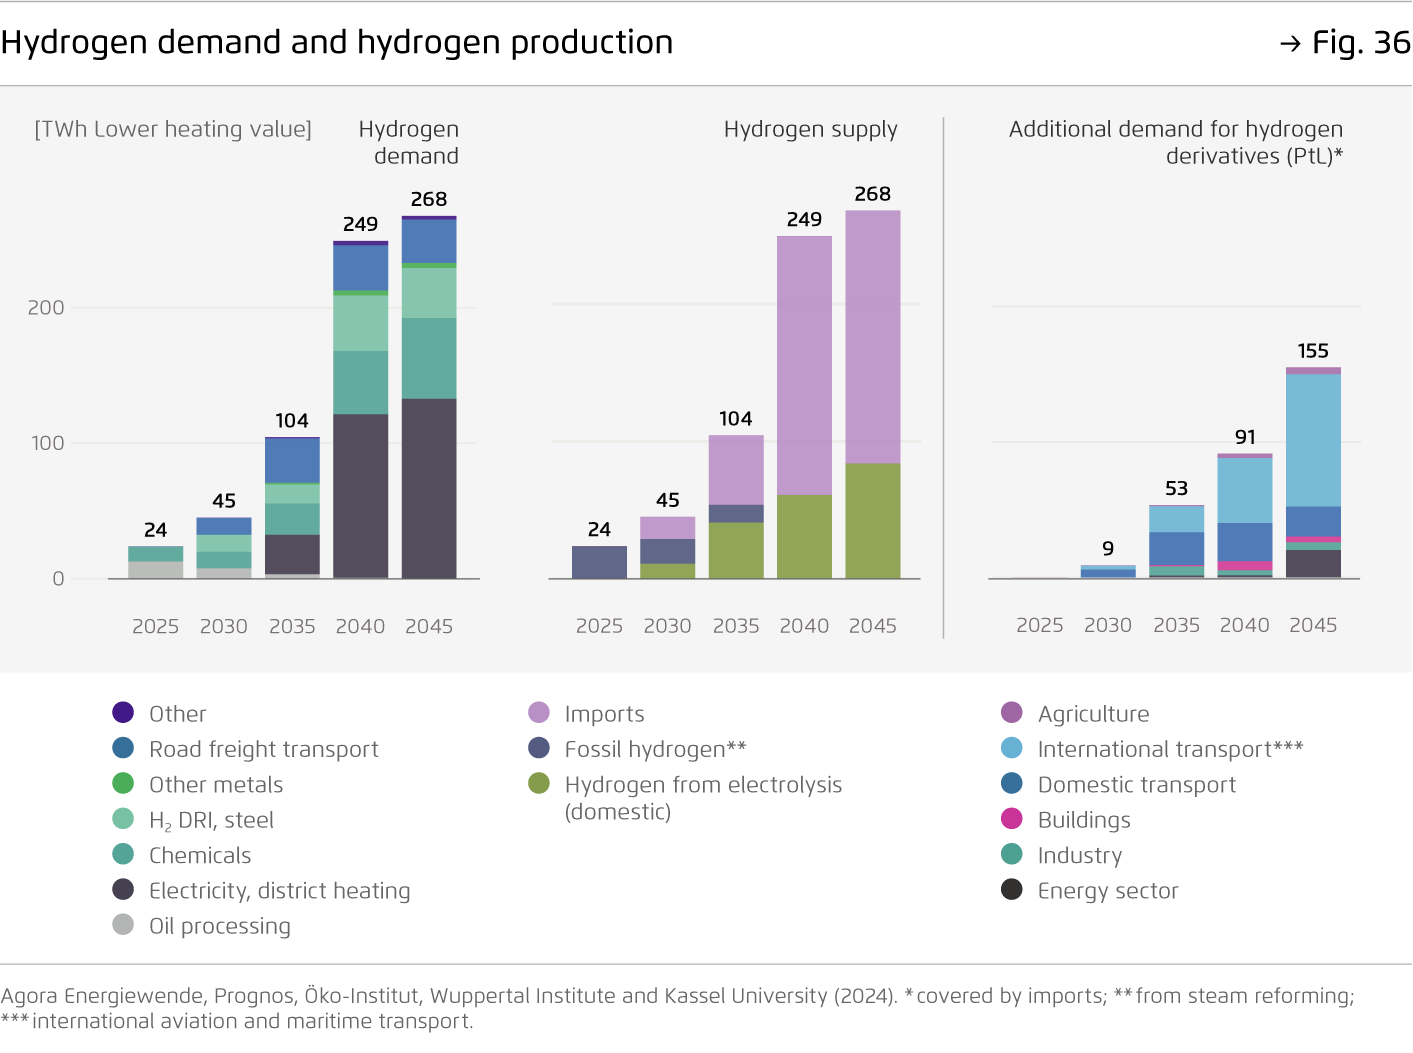Viewport: 1413px width, 1053px height.
Task: Click the 'Domestic transport' legend dot
Action: click(x=1012, y=783)
